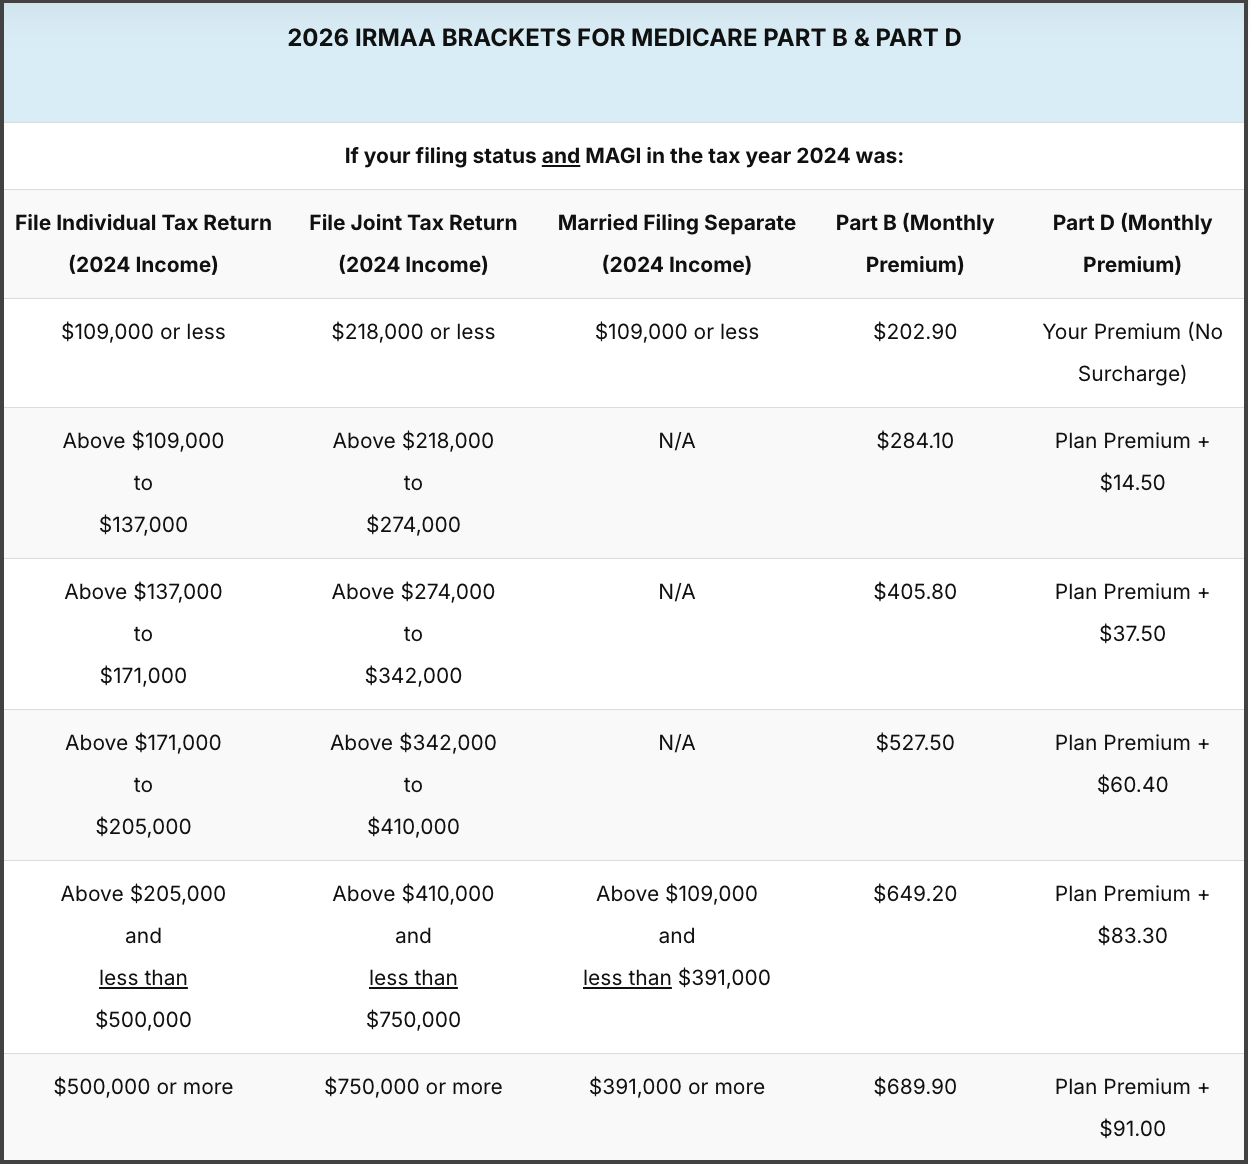This screenshot has height=1165, width=1250.
Task: Click underlined "less than" beside $391,000
Action: click(x=626, y=978)
